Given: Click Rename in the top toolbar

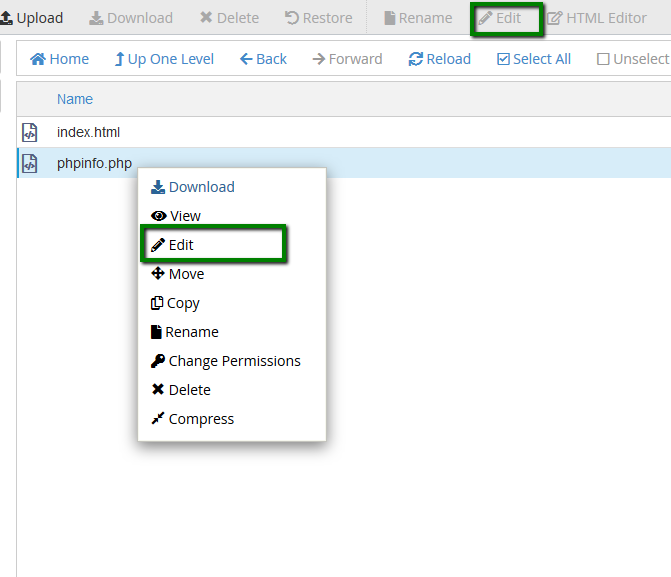Looking at the screenshot, I should pos(418,18).
